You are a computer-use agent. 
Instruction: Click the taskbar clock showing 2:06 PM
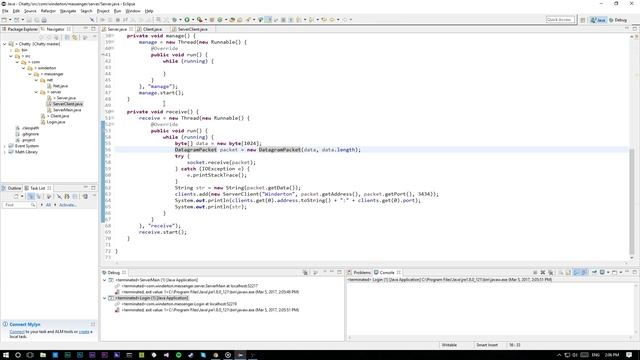coord(612,355)
